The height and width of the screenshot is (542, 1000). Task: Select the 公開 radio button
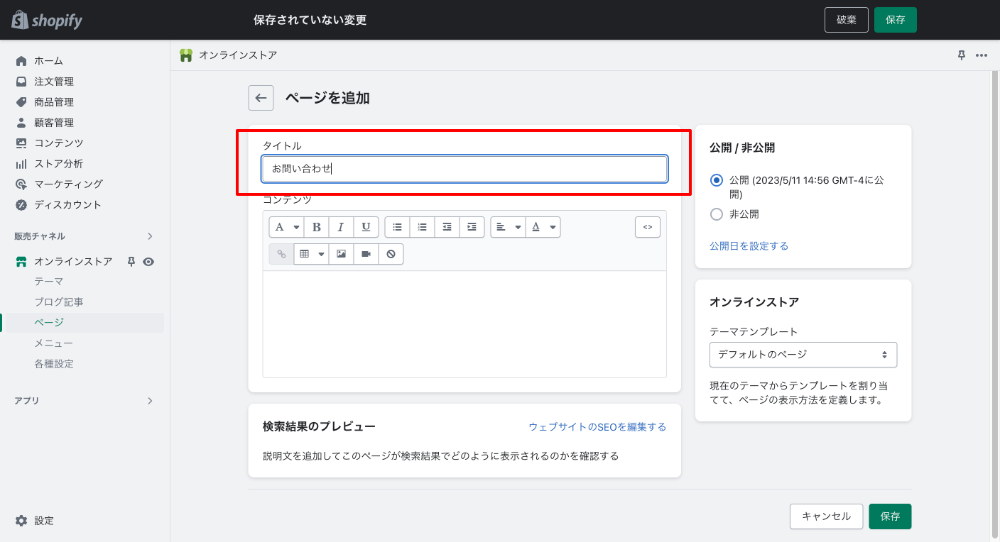click(x=716, y=181)
